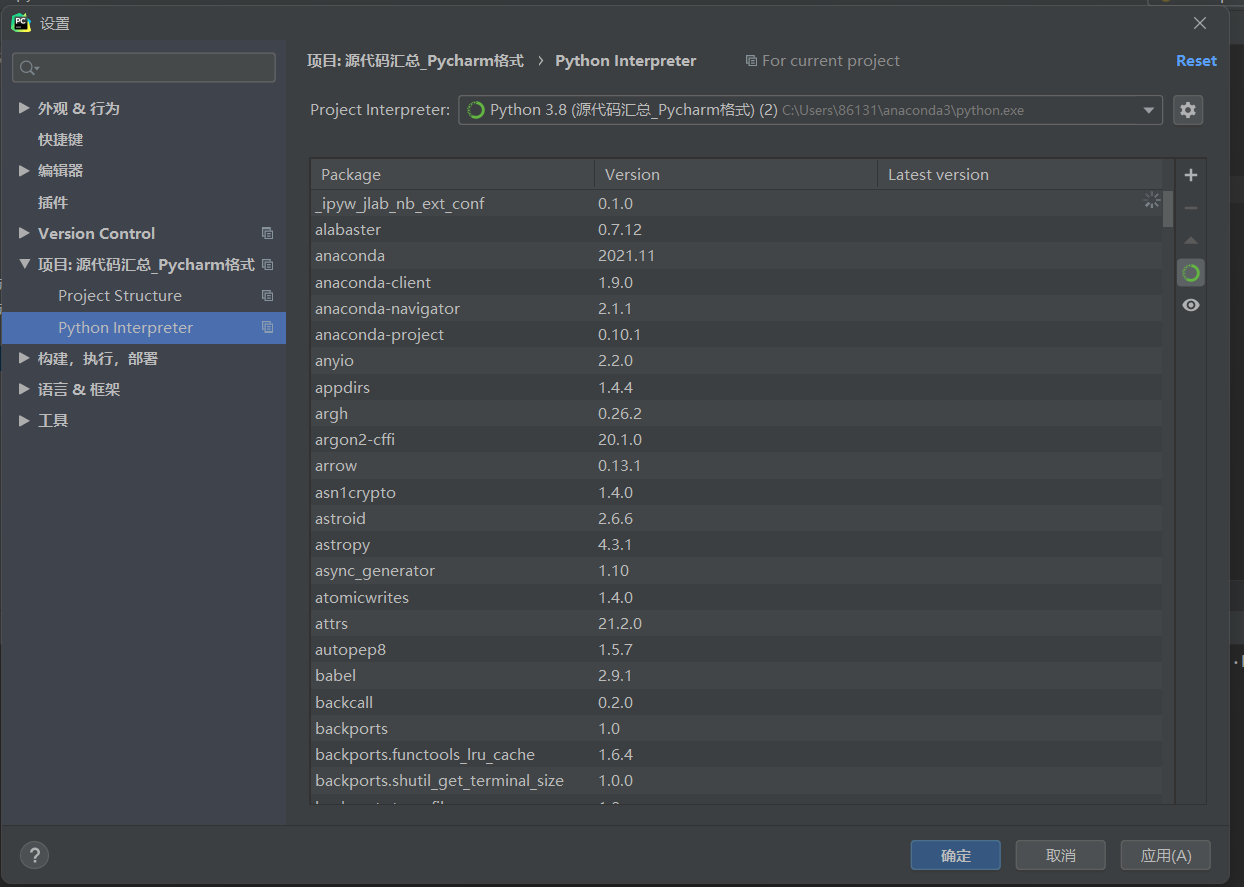
Task: Click the upgrade package up-arrow icon
Action: 1190,241
